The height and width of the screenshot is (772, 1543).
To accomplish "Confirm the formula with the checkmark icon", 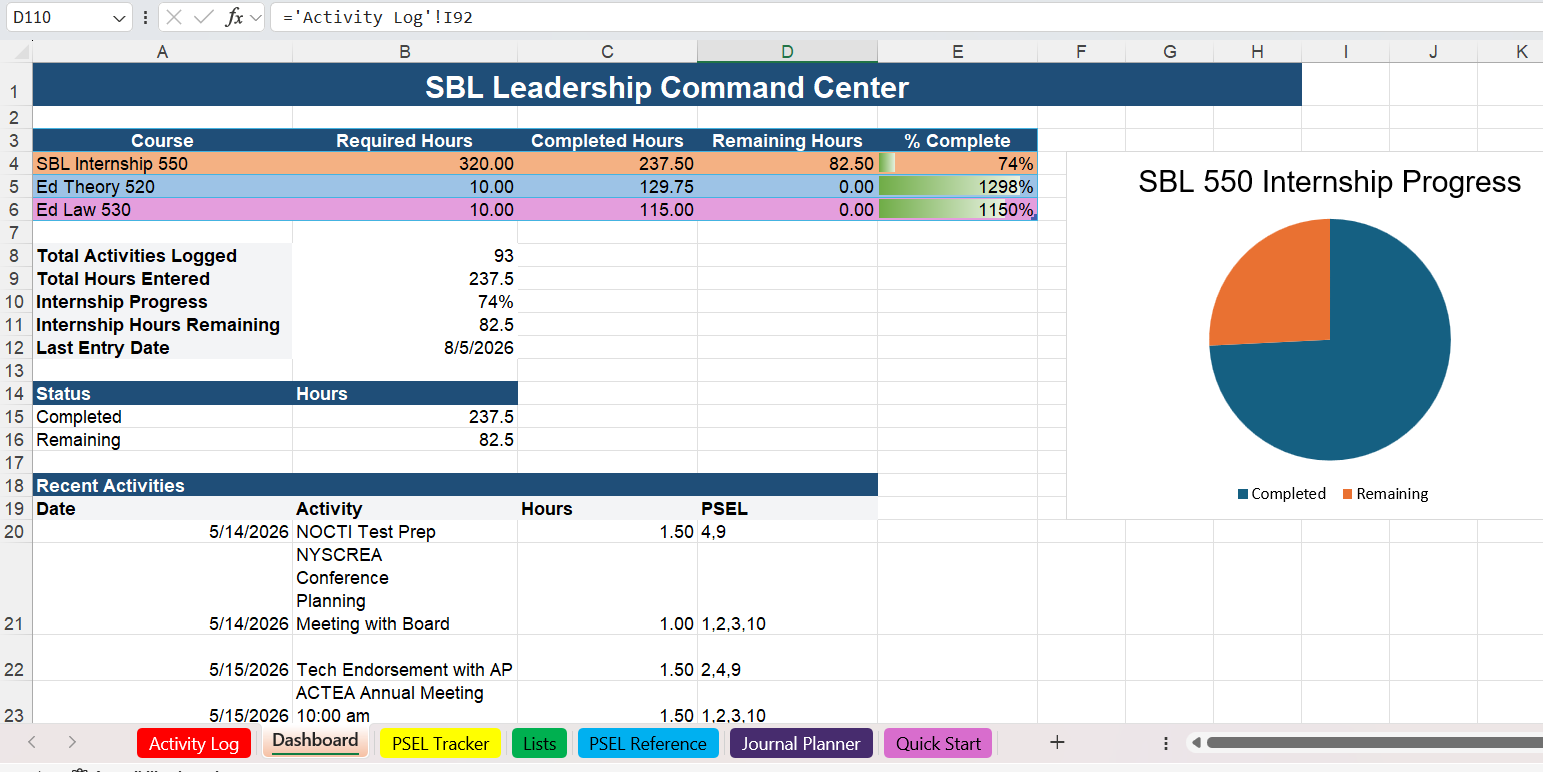I will [x=204, y=17].
